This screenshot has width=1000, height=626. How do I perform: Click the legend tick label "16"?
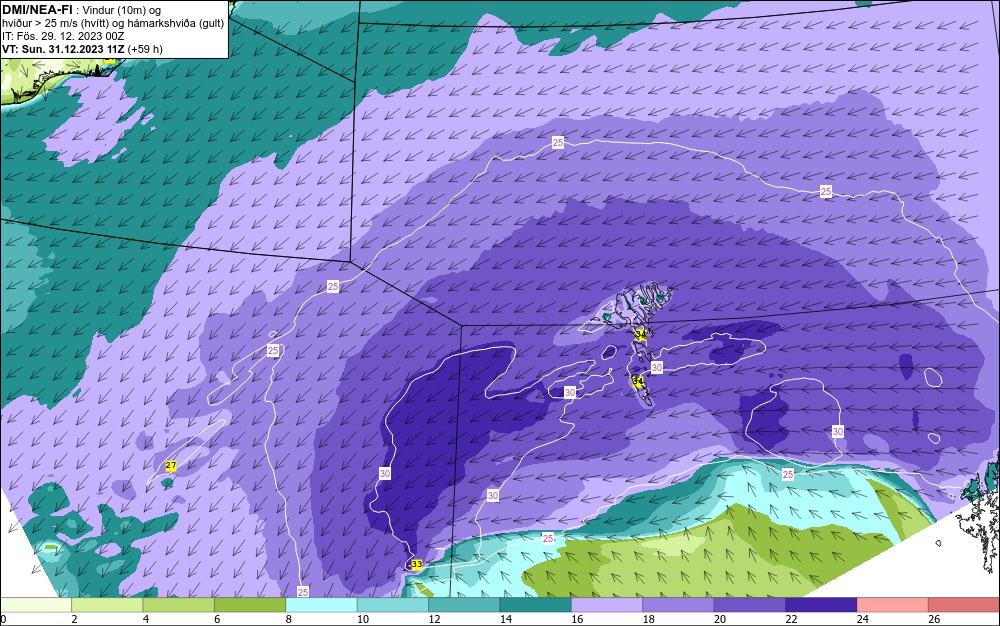point(577,619)
